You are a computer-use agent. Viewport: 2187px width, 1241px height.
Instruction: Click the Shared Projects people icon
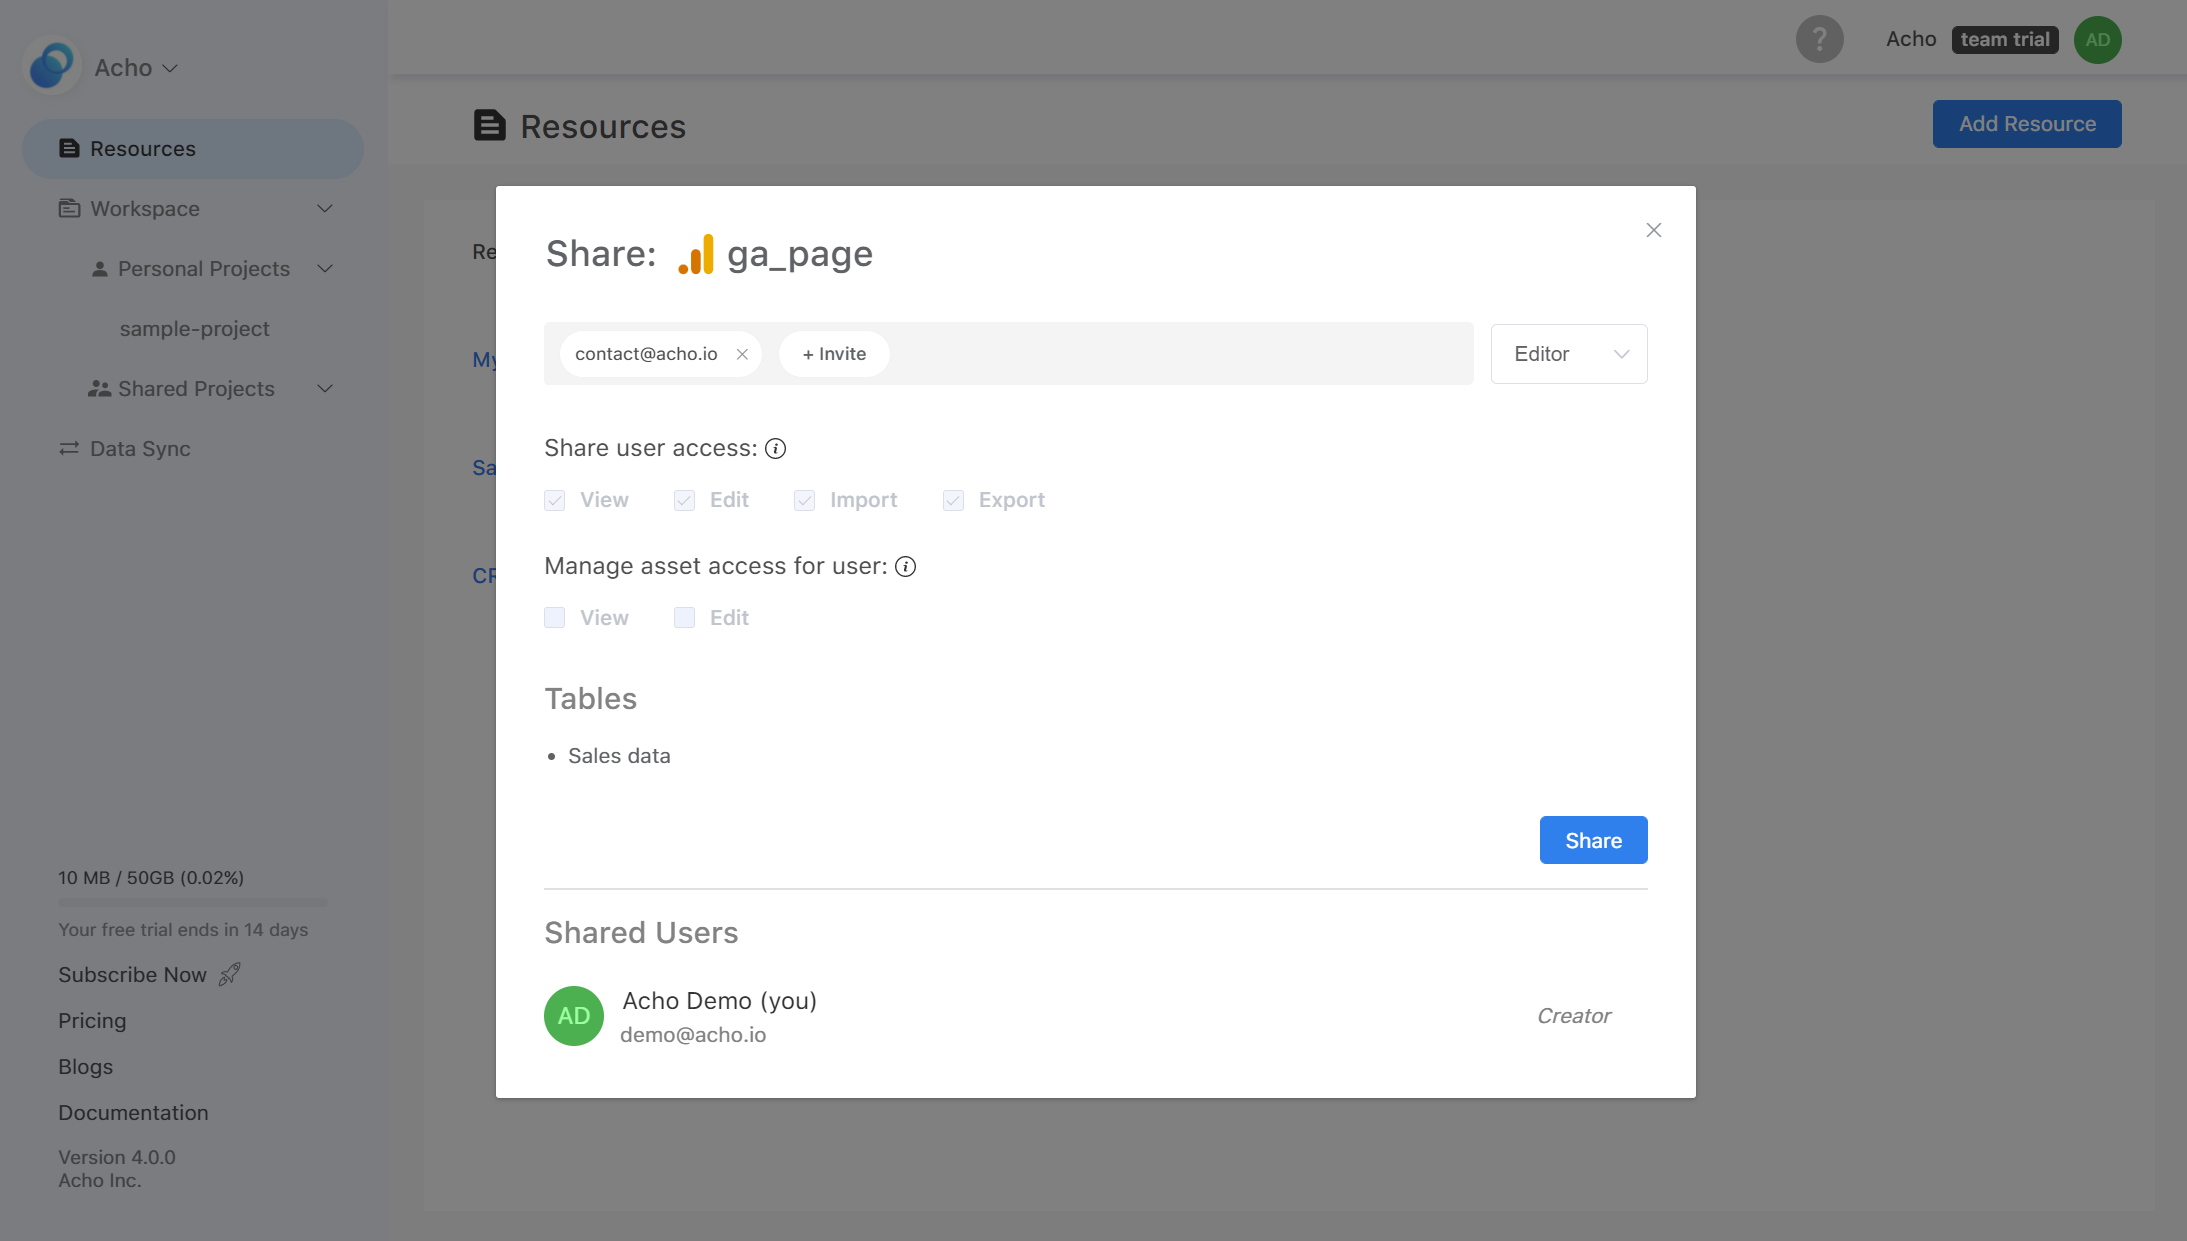[x=99, y=388]
